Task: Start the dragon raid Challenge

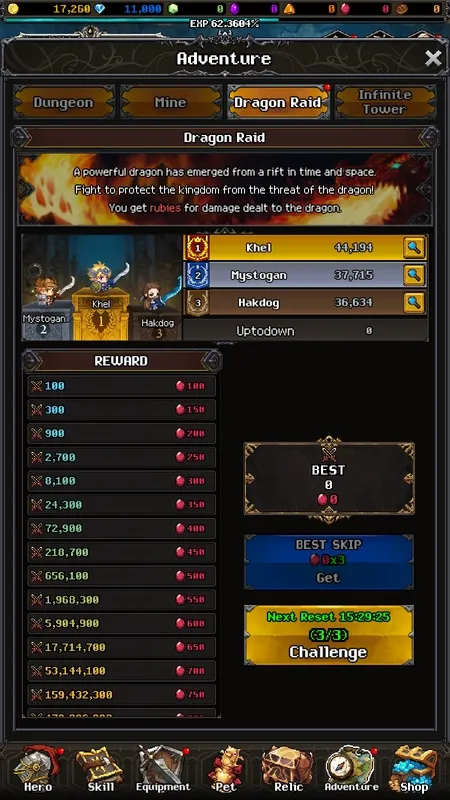Action: 329,635
